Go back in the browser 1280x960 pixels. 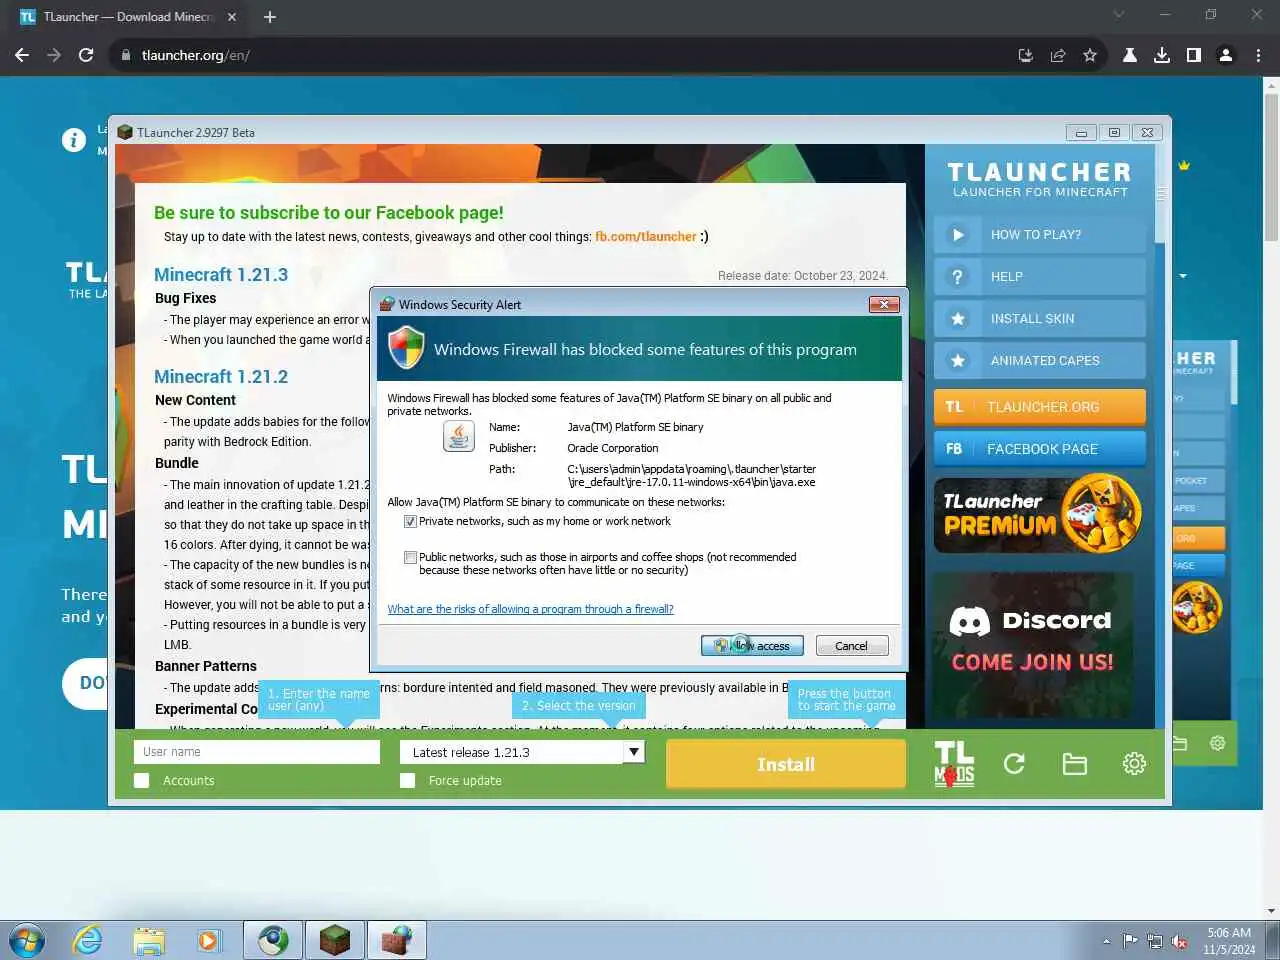(x=22, y=55)
